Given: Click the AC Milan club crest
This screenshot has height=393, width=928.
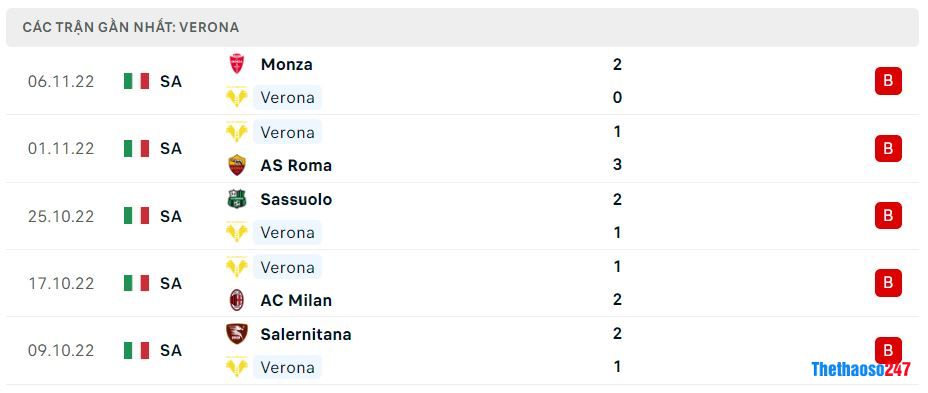Looking at the screenshot, I should coord(237,300).
